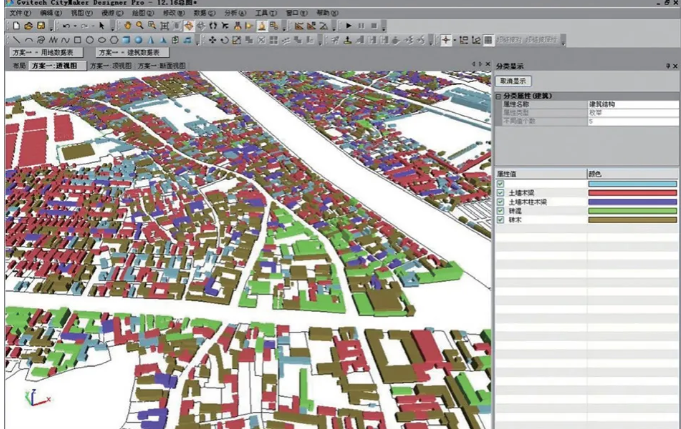Switch to the 方案一:顶视图 tab
681x429 pixels.
[x=111, y=66]
